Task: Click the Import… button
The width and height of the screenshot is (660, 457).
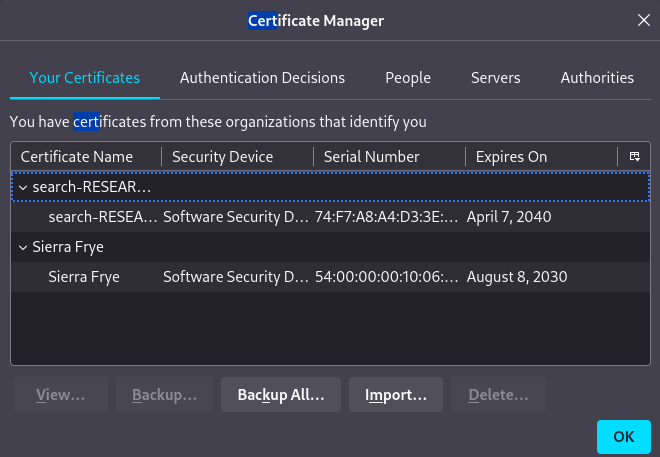Action: [396, 395]
